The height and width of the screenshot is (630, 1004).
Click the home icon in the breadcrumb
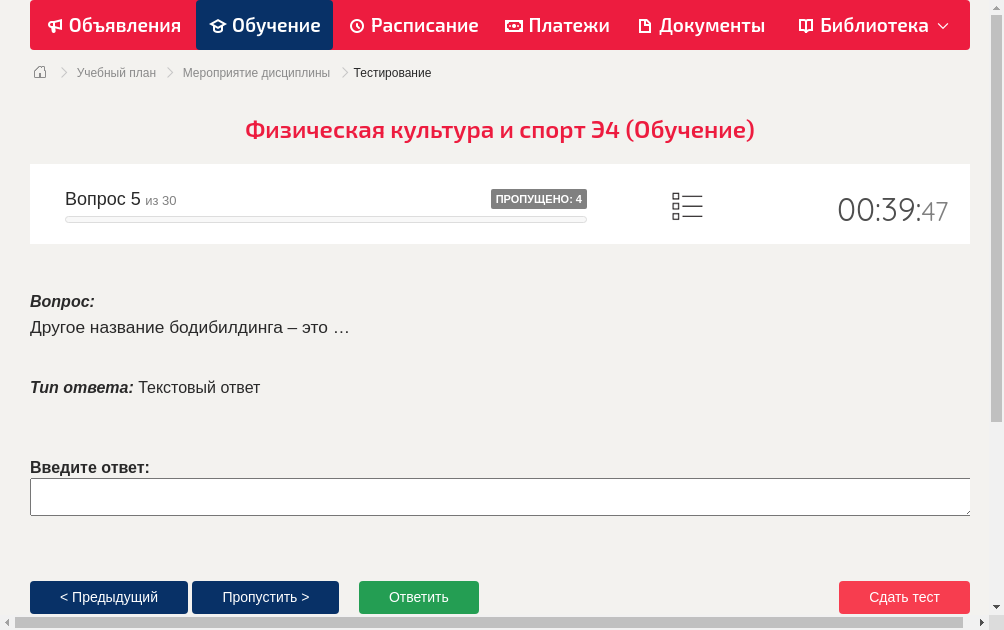click(x=39, y=72)
